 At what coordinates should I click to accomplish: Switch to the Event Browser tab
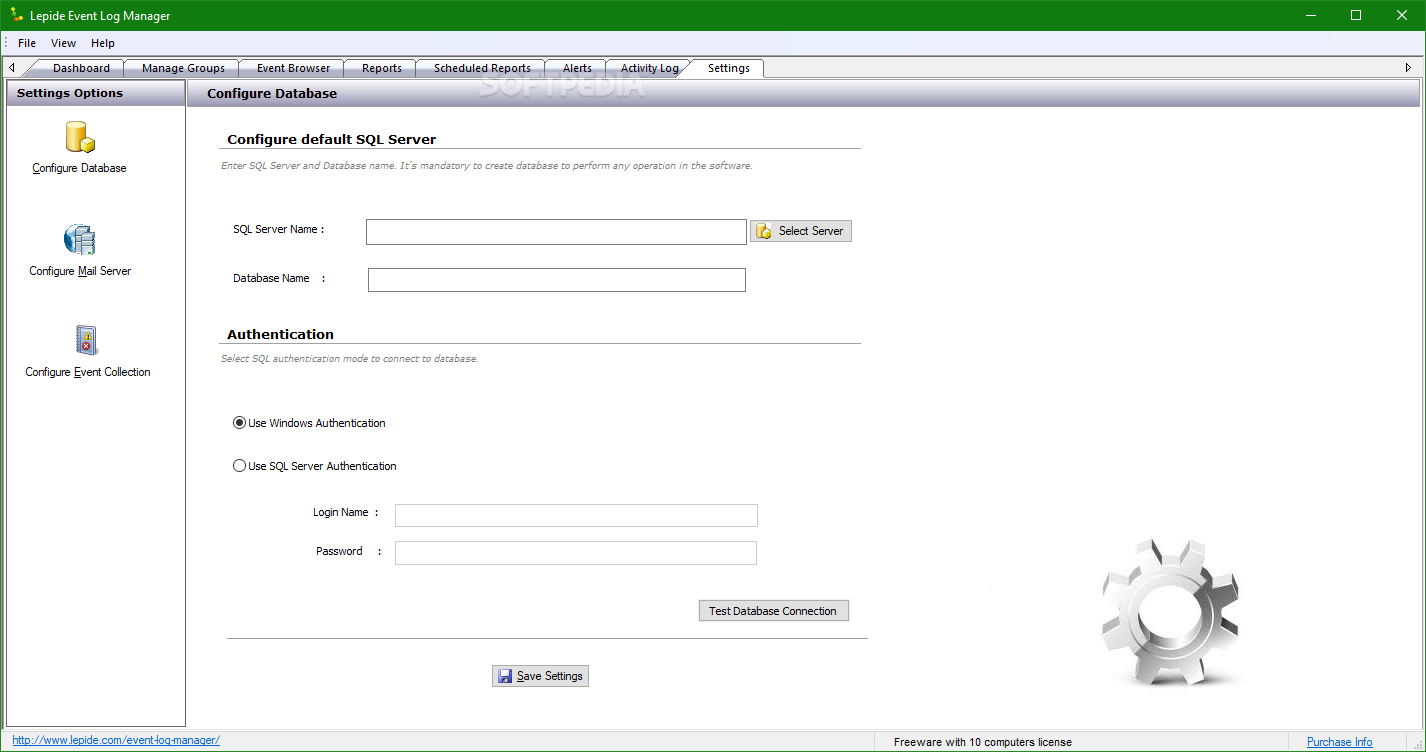293,68
